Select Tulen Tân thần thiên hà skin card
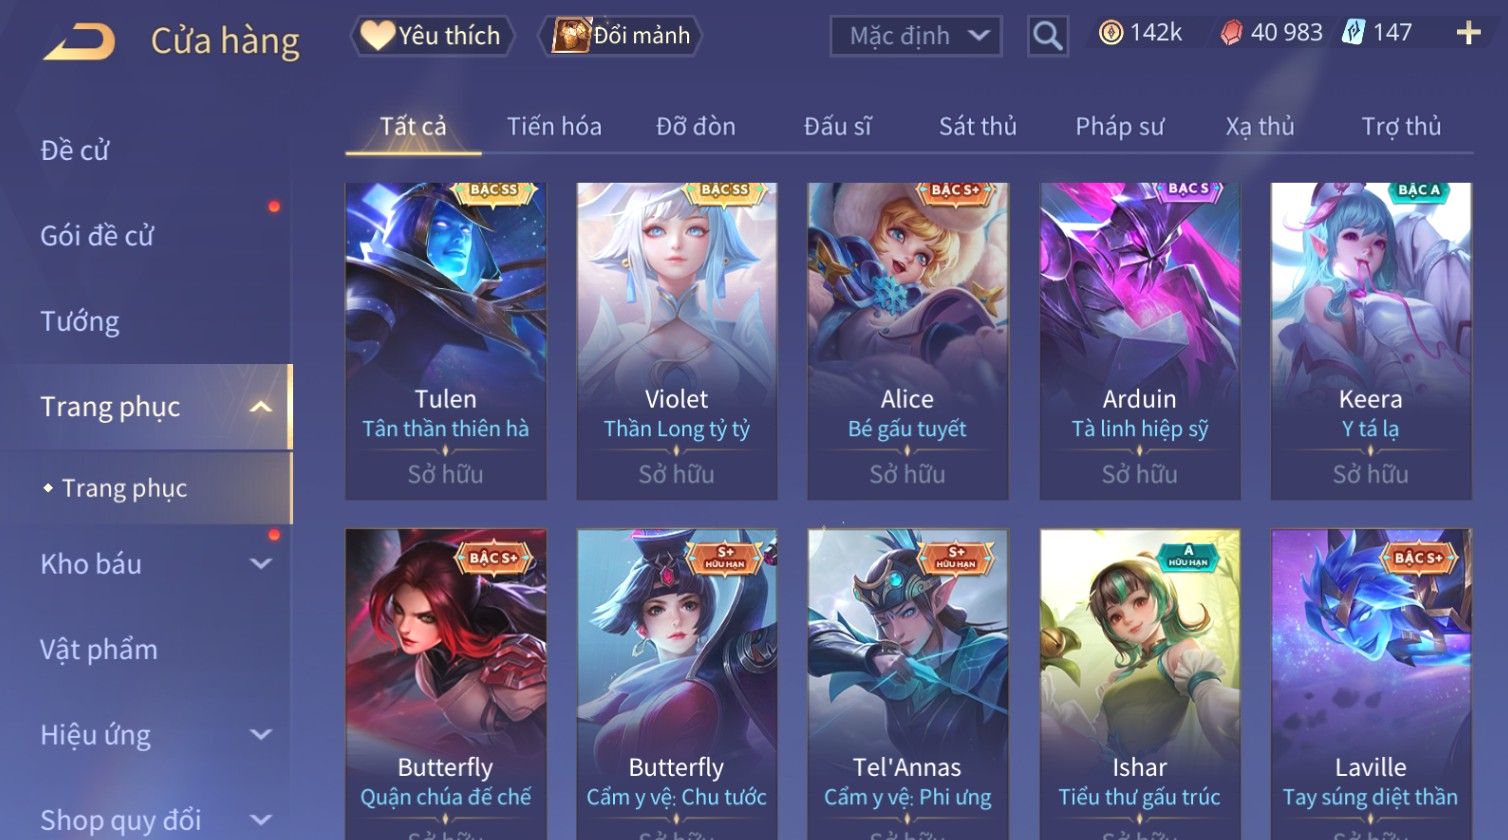The height and width of the screenshot is (840, 1508). (446, 341)
